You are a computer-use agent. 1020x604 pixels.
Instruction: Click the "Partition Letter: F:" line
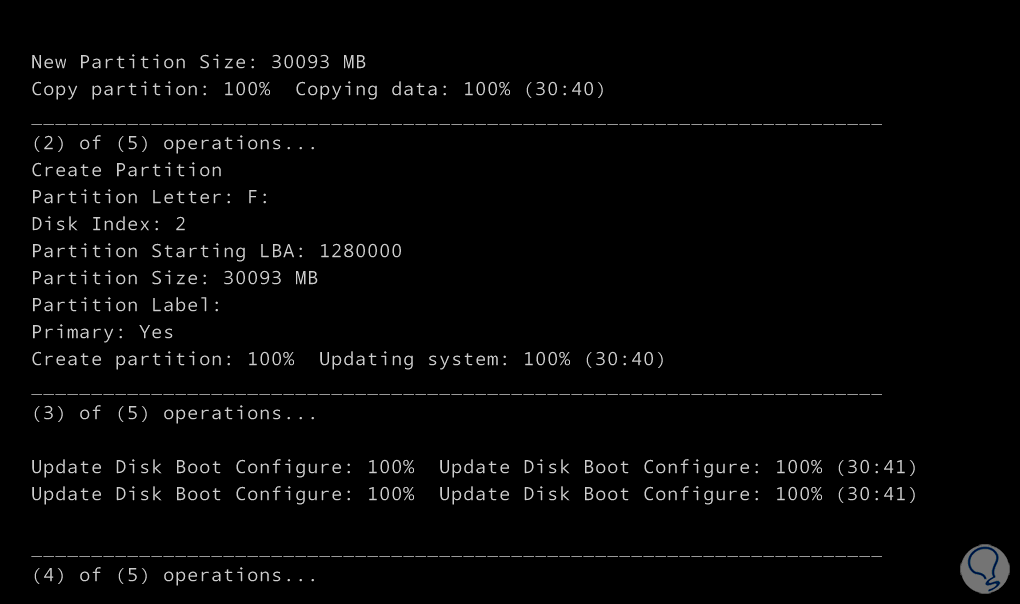150,197
